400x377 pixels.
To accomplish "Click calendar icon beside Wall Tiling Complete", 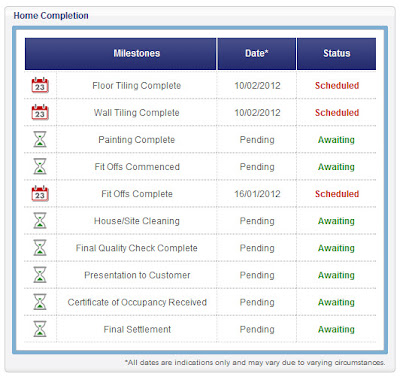I will pyautogui.click(x=40, y=112).
